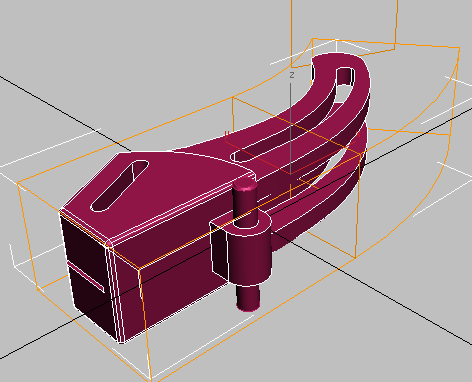Select the vertical gray Z axis line
This screenshot has height=382, width=472.
[x=290, y=128]
